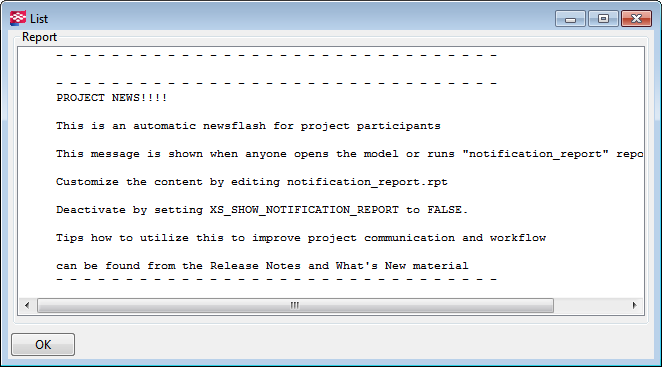Viewport: 662px width, 367px height.
Task: Click the bottom dashed separator line
Action: click(277, 279)
